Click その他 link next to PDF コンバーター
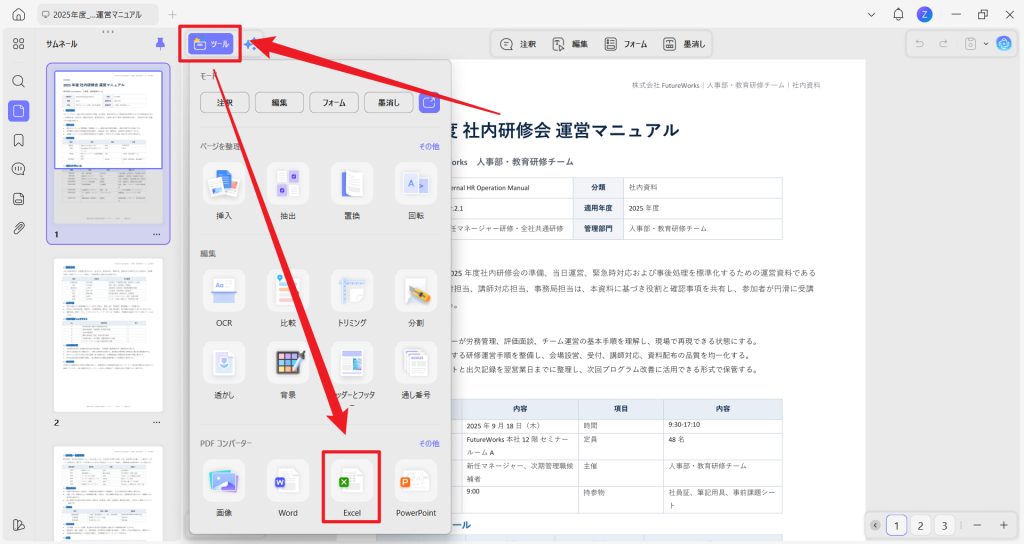The height and width of the screenshot is (544, 1024). pos(429,443)
